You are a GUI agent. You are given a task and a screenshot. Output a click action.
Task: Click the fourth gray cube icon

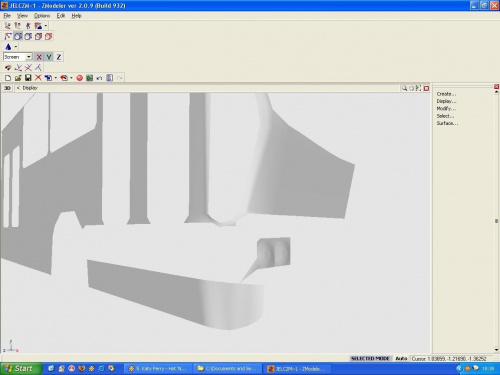[x=39, y=36]
